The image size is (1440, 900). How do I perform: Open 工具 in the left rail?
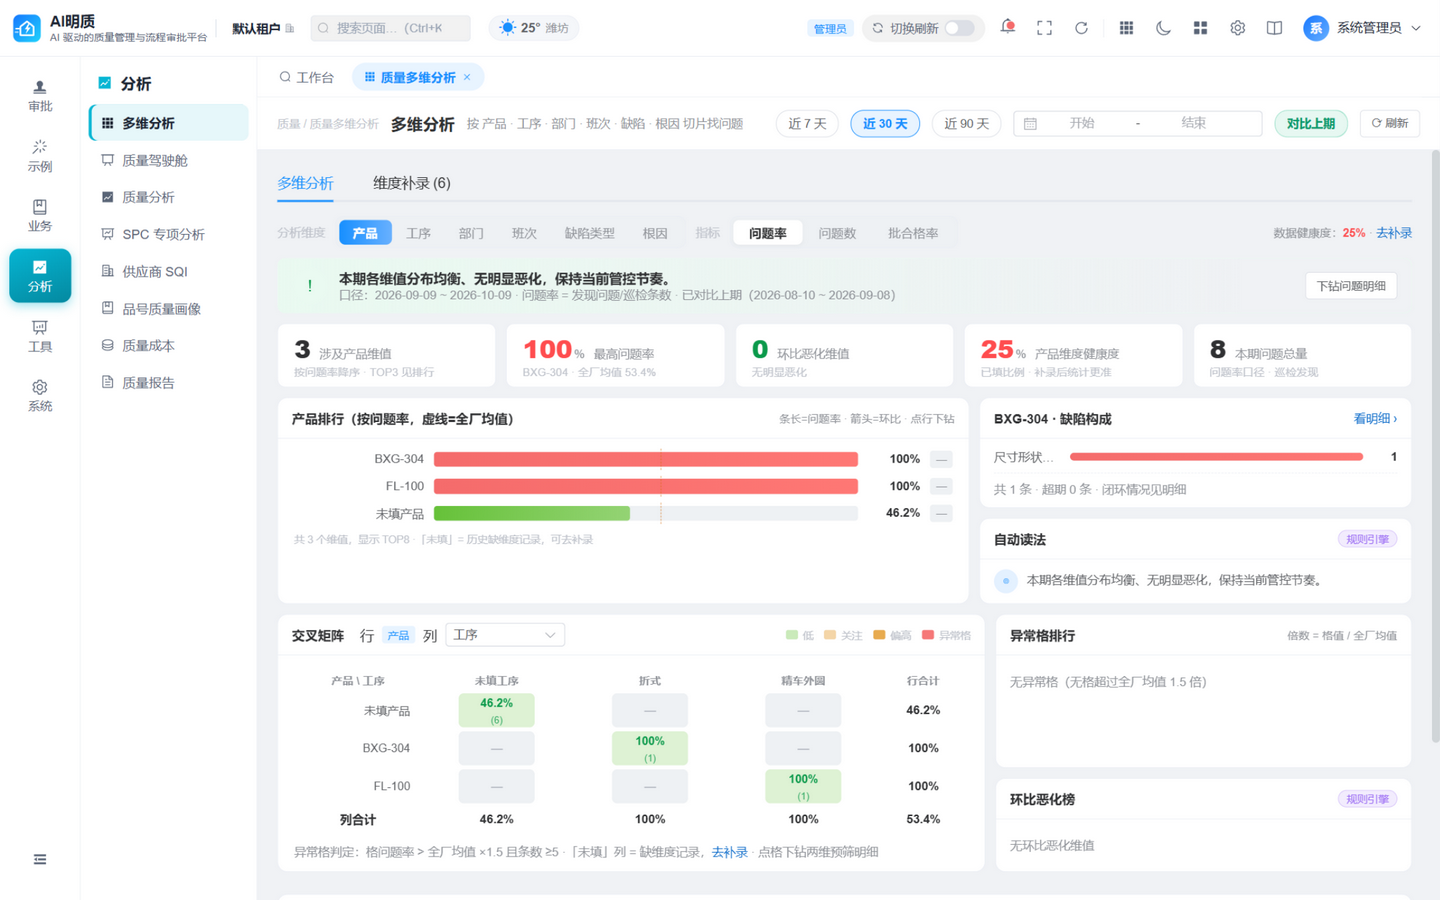(40, 336)
